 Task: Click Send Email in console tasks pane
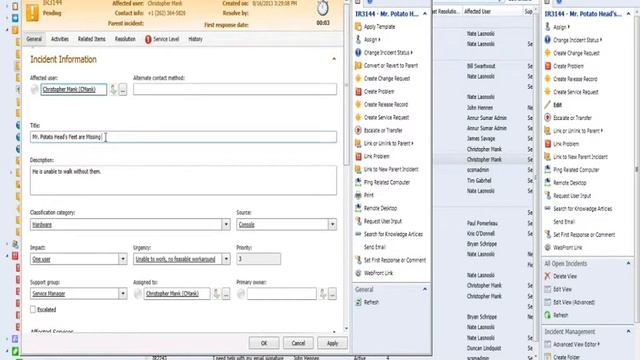coord(564,222)
